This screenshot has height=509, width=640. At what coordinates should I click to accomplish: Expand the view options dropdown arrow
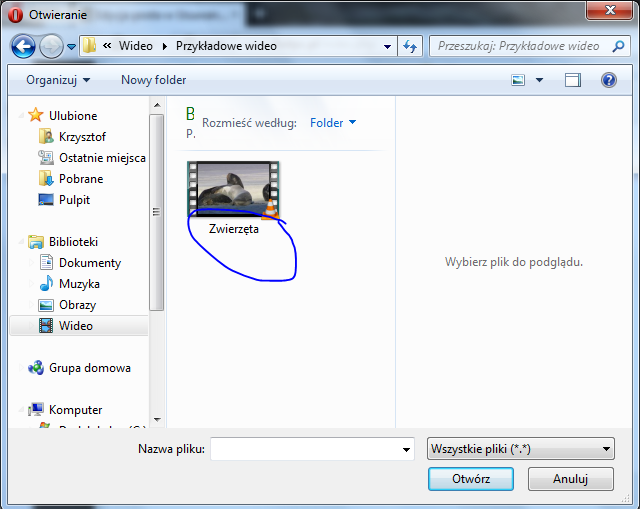coord(539,80)
